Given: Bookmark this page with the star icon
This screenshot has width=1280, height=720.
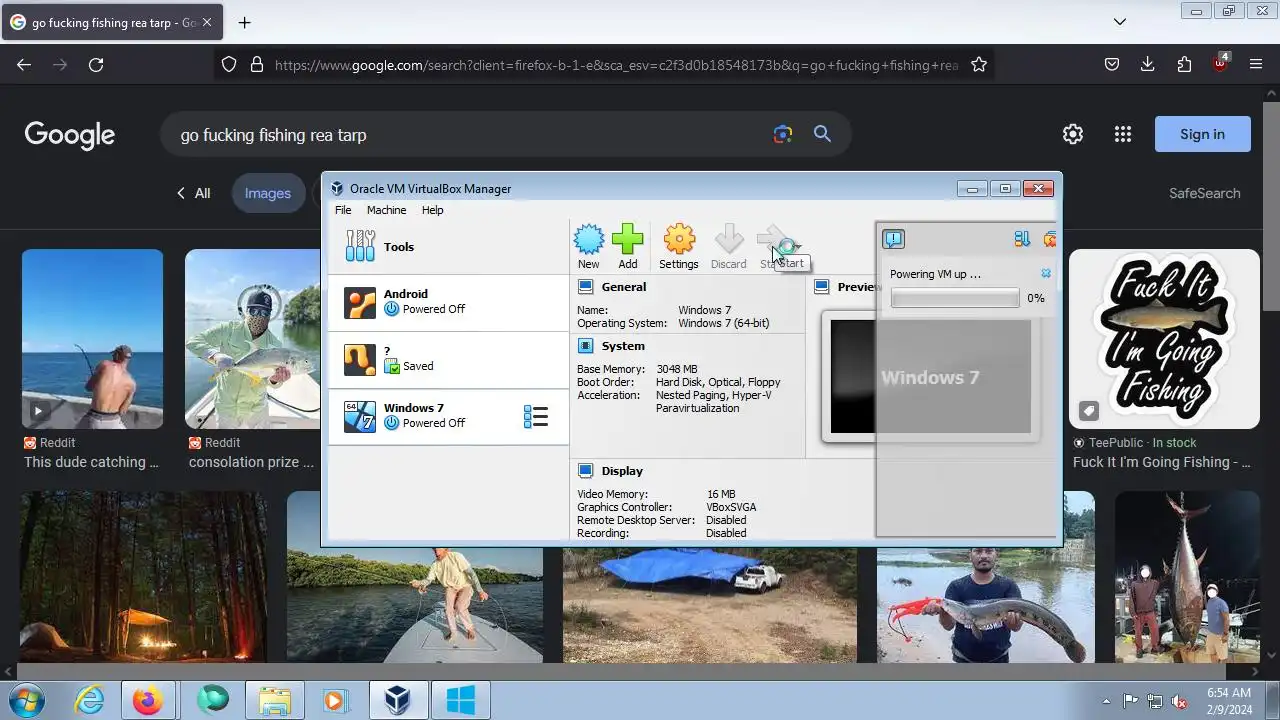Looking at the screenshot, I should pyautogui.click(x=979, y=64).
